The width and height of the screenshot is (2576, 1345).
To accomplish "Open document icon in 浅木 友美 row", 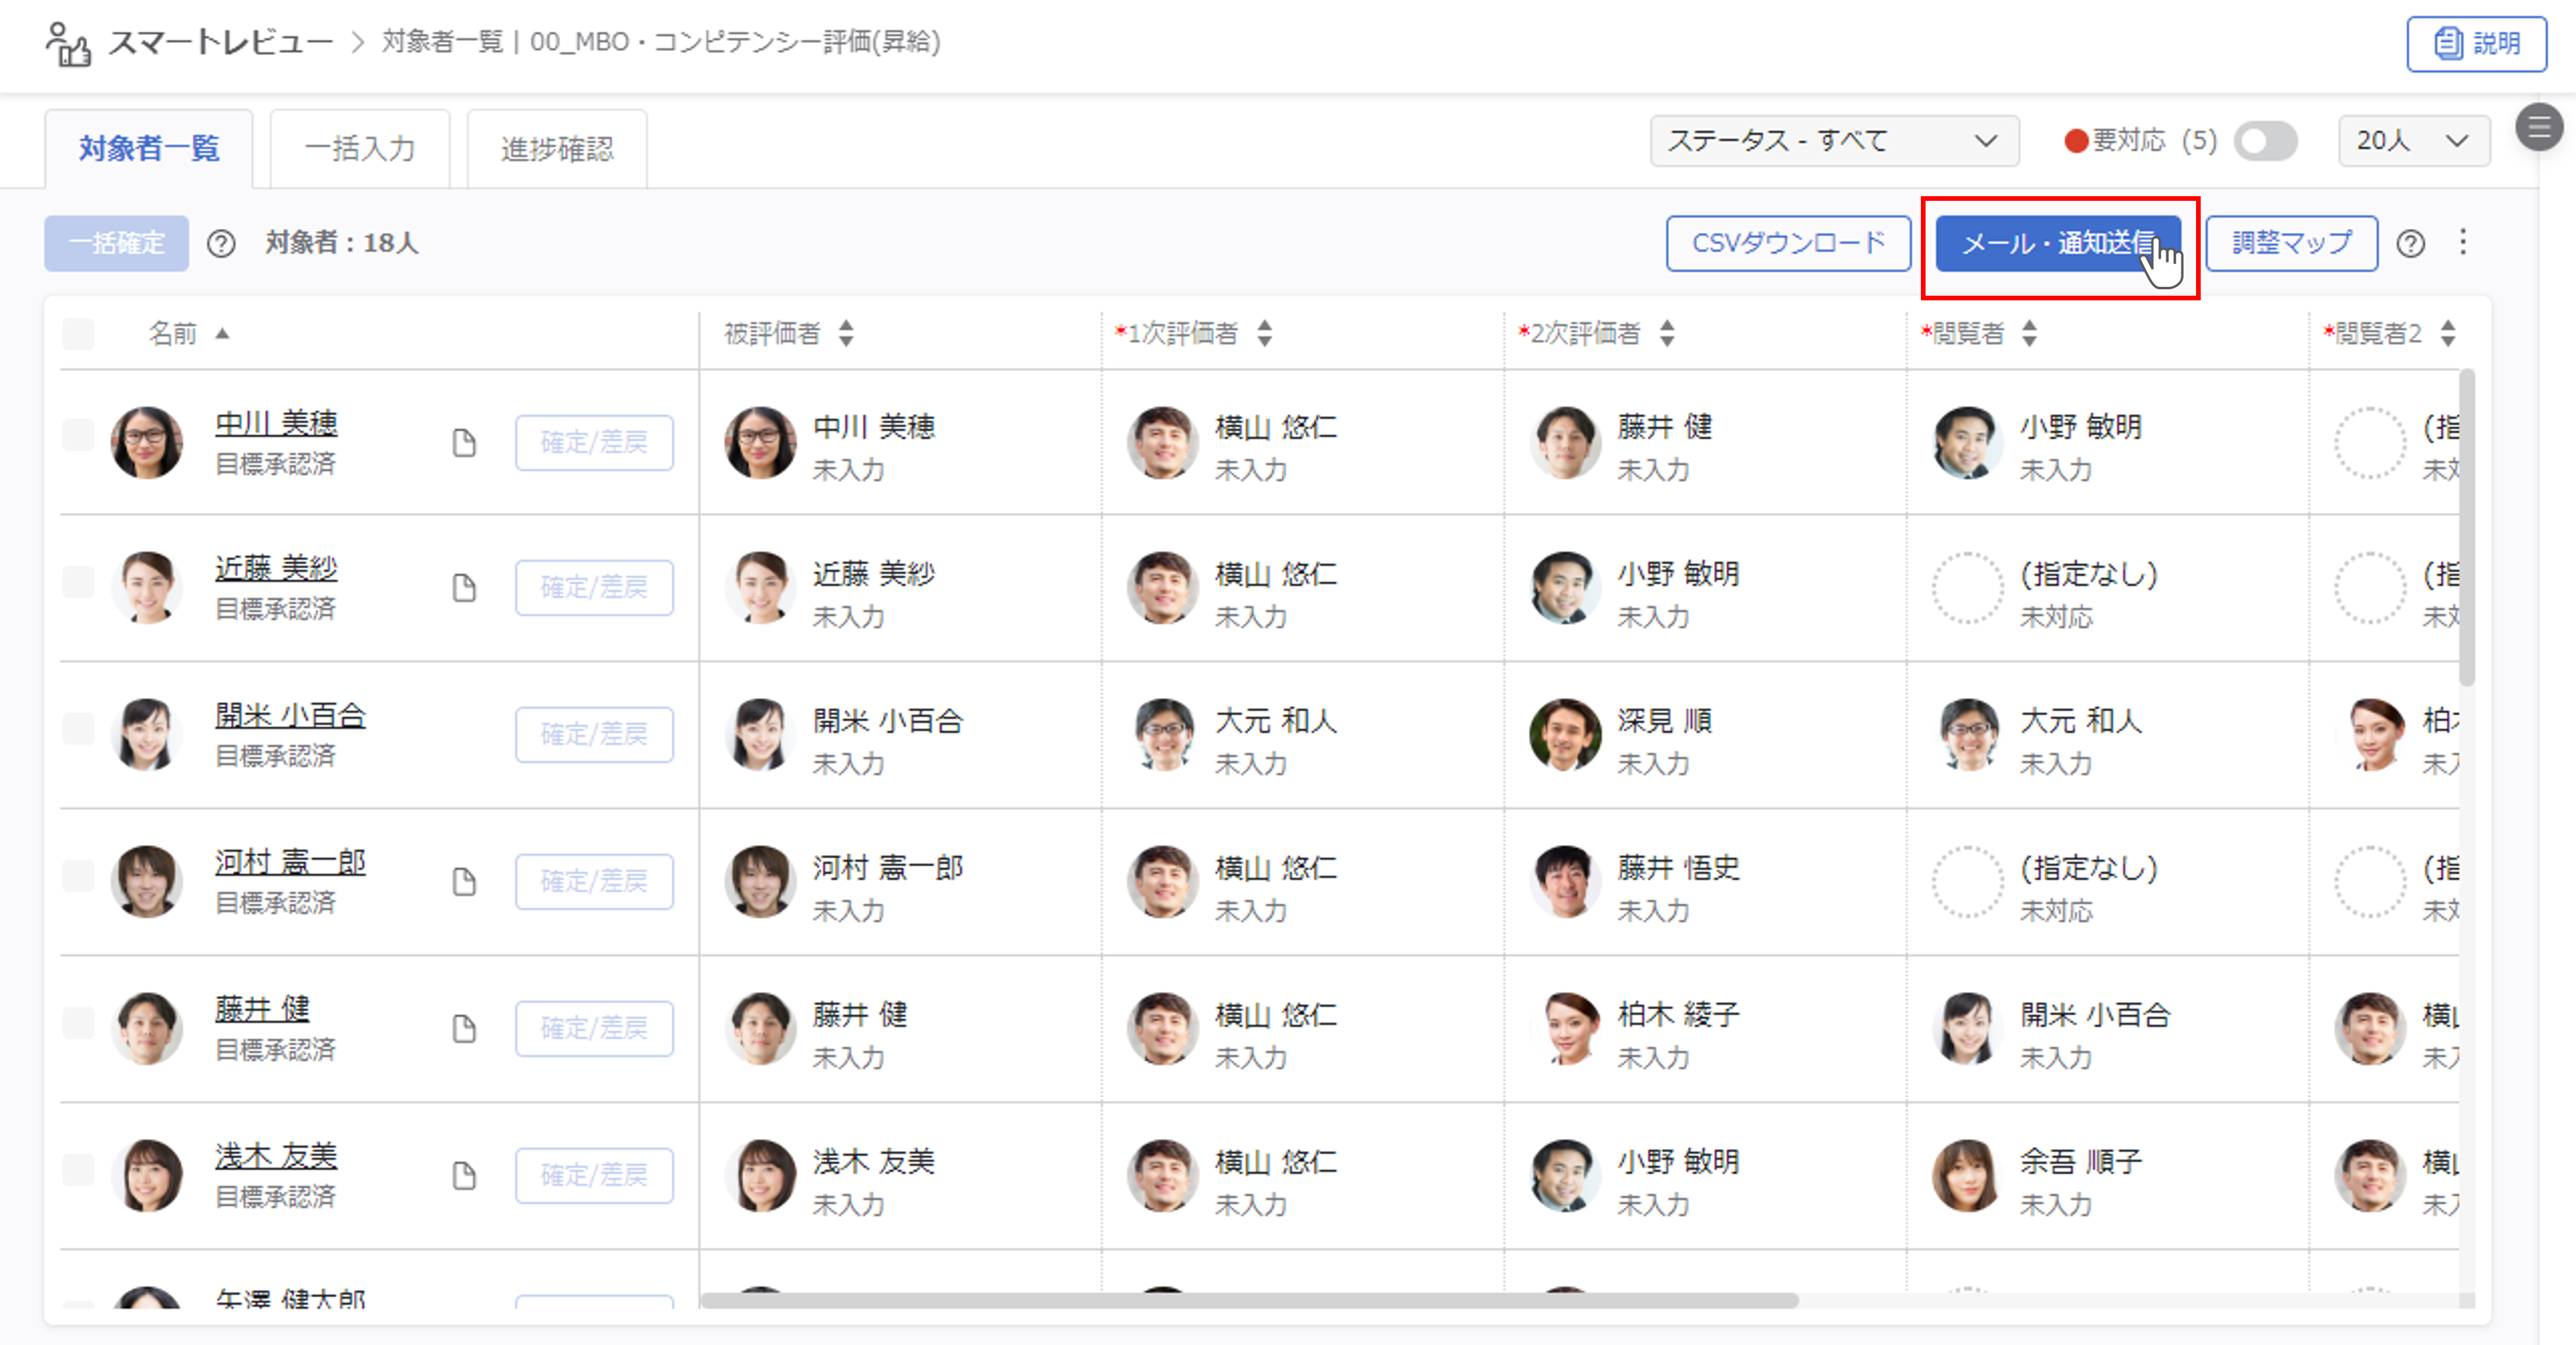I will 464,1176.
